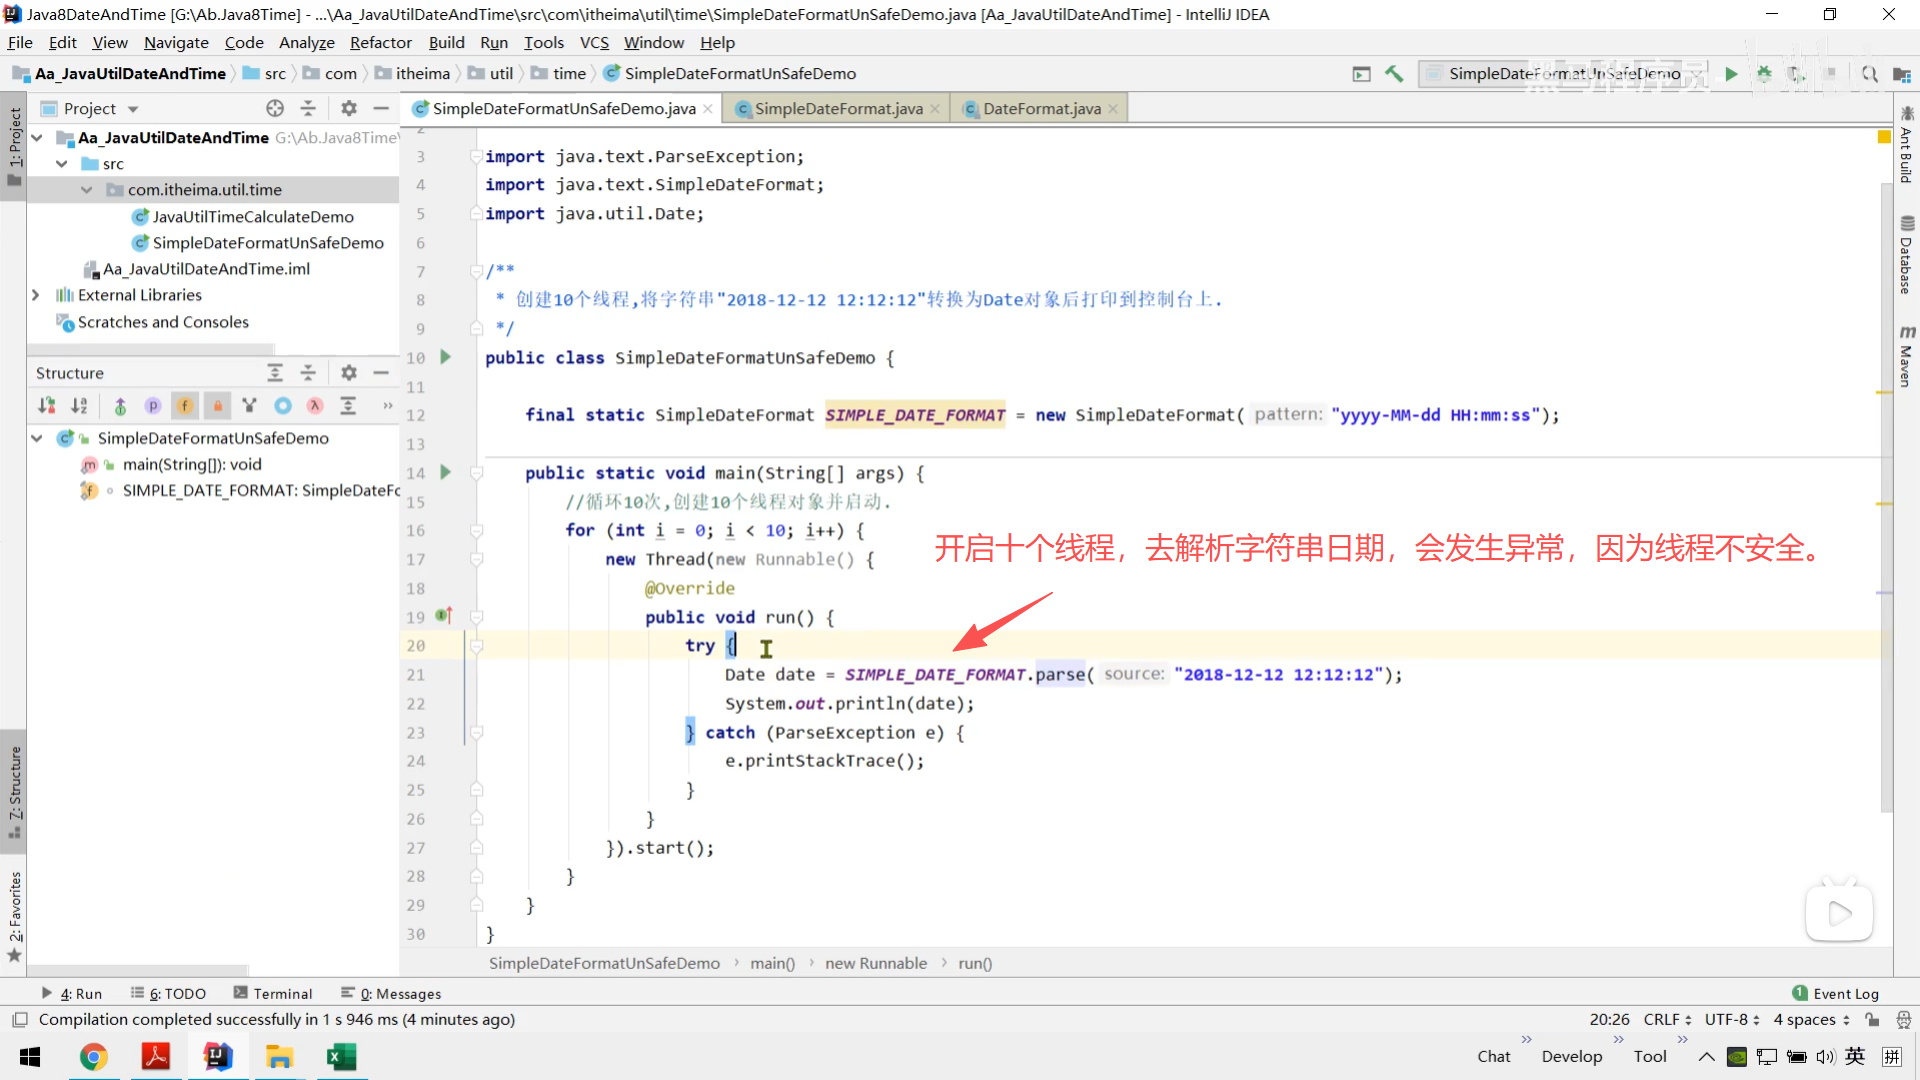Run SimpleDateFormatUnSafeDemo with green play button
Image resolution: width=1920 pixels, height=1080 pixels.
coord(1731,74)
